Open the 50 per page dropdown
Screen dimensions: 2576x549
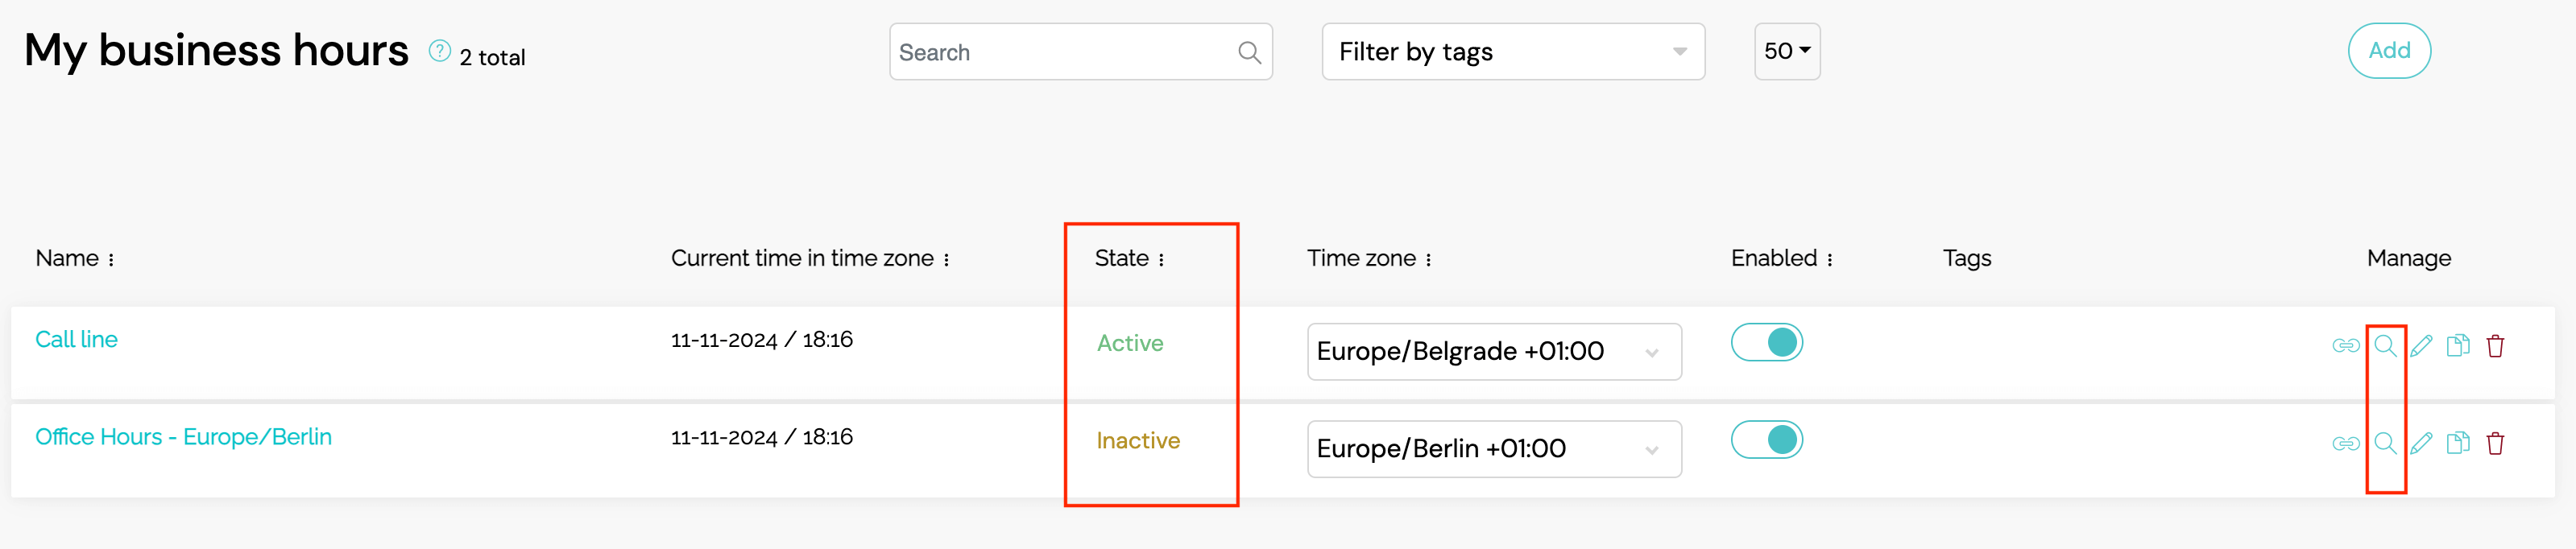[x=1787, y=52]
